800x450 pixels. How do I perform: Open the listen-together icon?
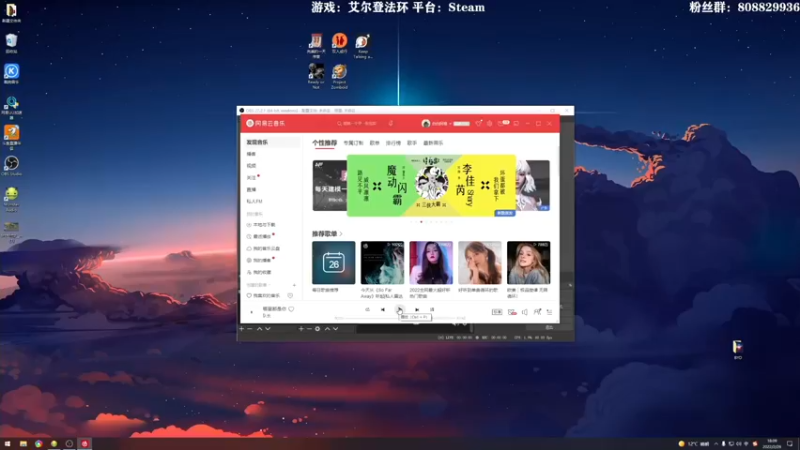pos(537,312)
